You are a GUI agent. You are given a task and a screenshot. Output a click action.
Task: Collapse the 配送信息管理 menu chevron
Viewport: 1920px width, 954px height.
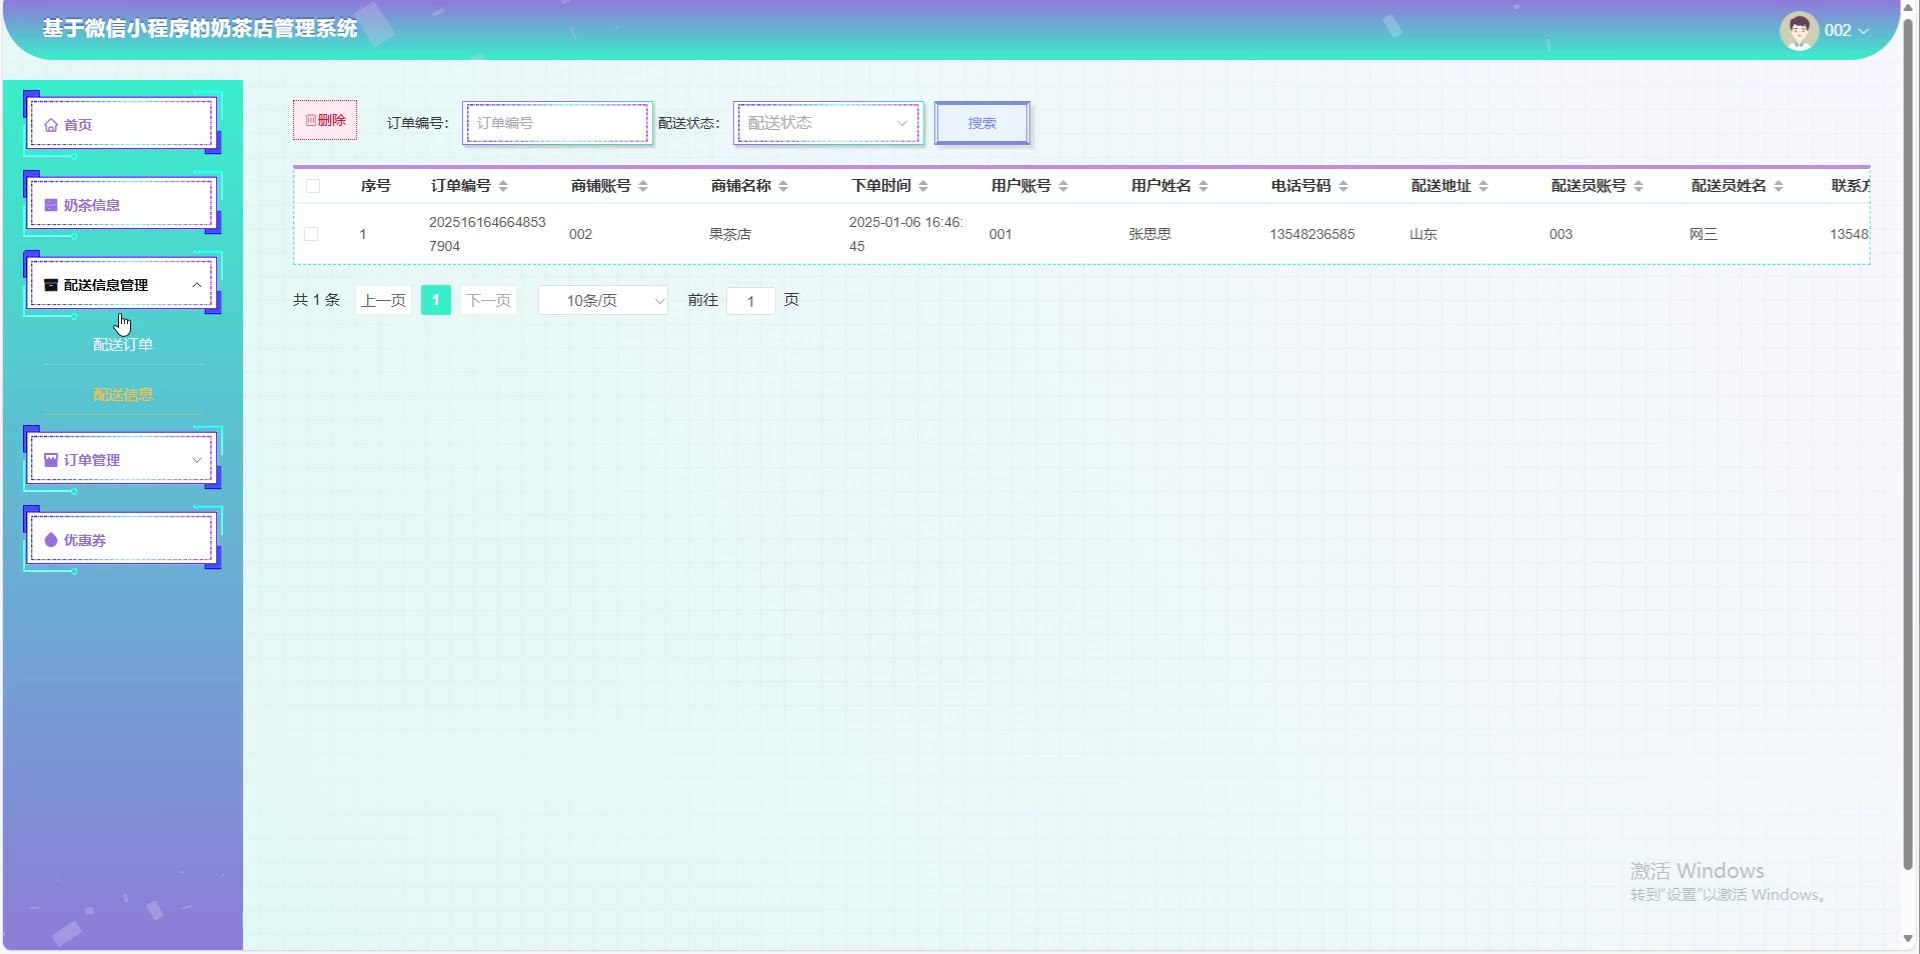[197, 285]
